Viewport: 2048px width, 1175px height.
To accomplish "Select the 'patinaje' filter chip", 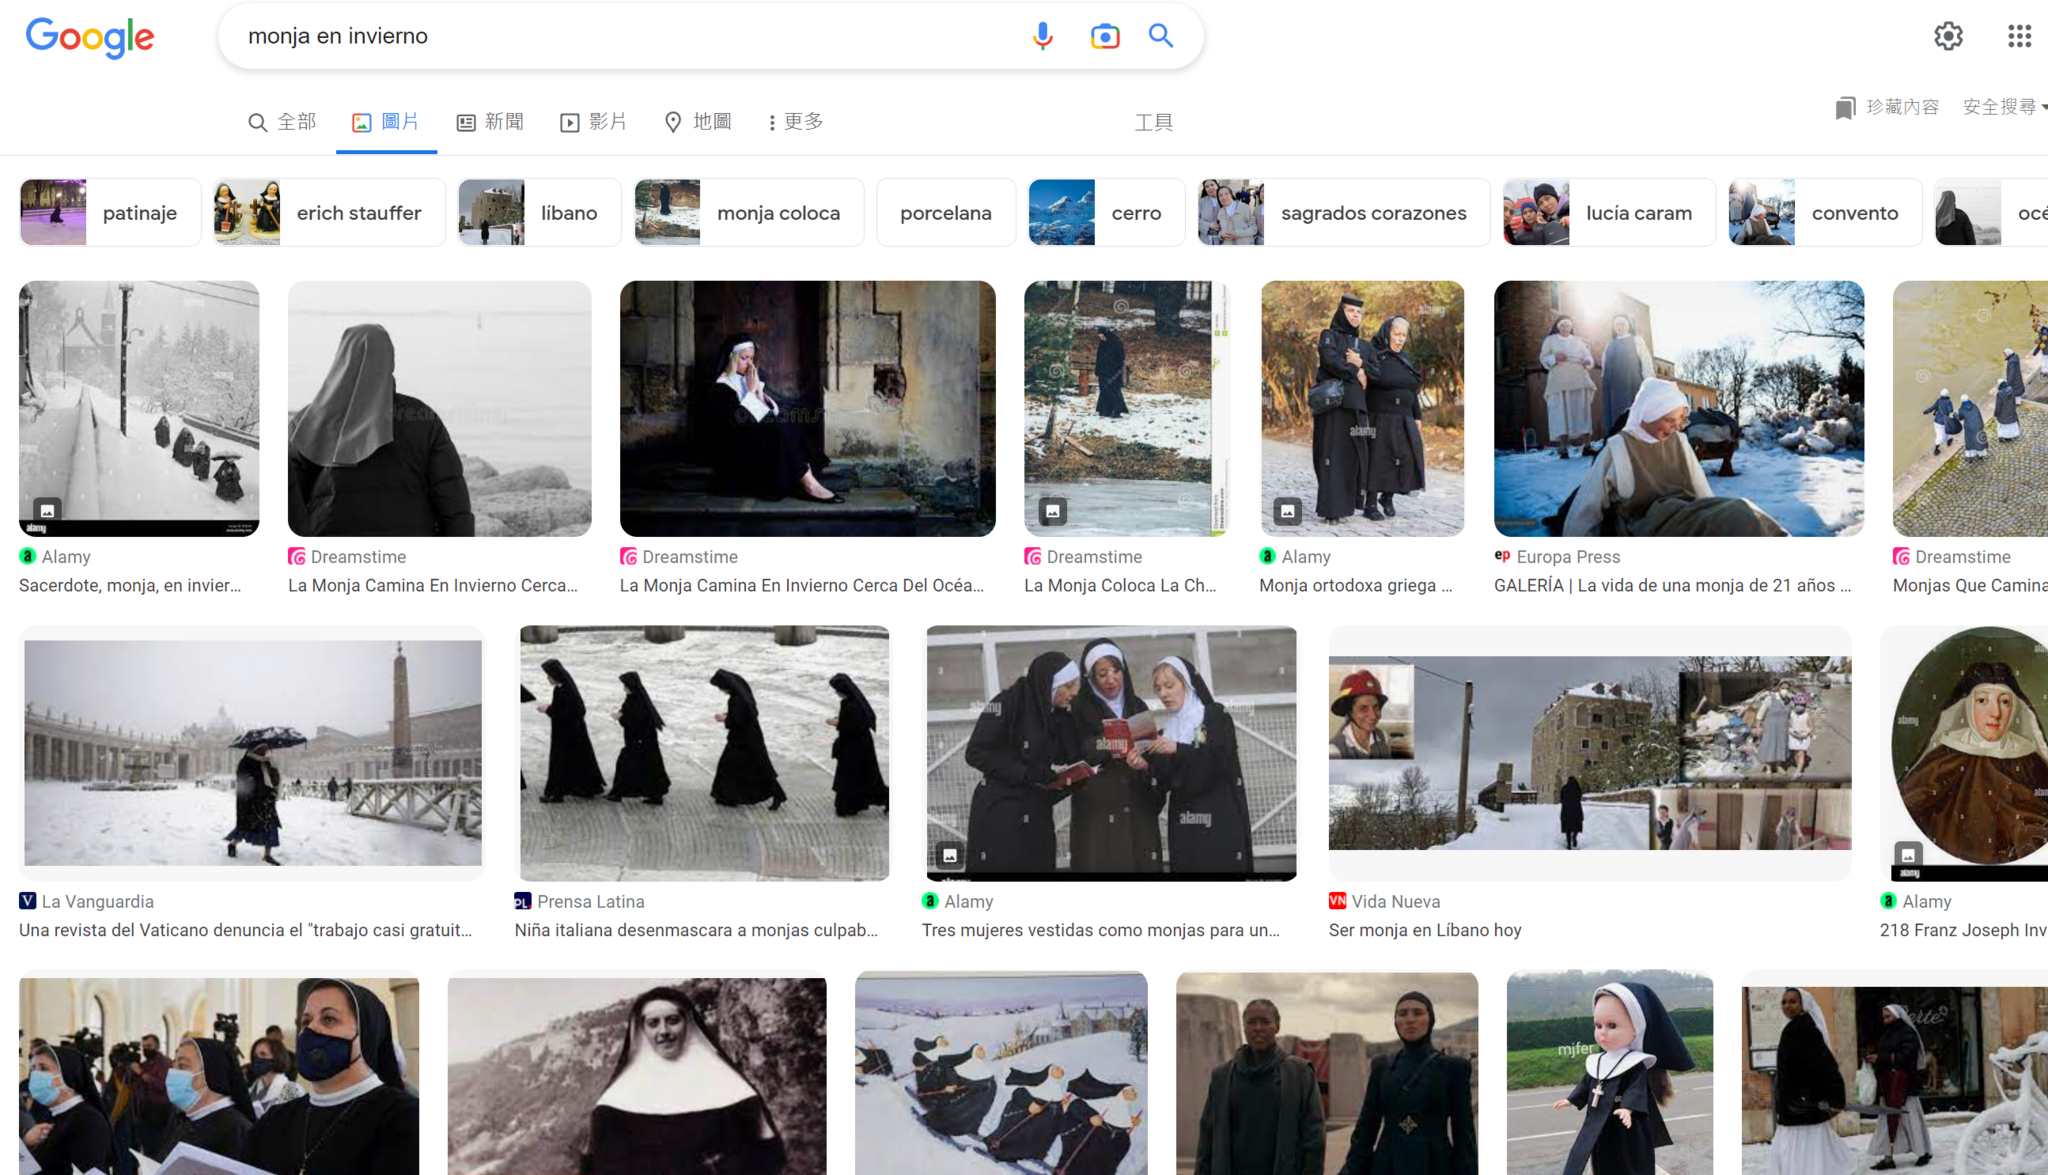I will pyautogui.click(x=110, y=213).
